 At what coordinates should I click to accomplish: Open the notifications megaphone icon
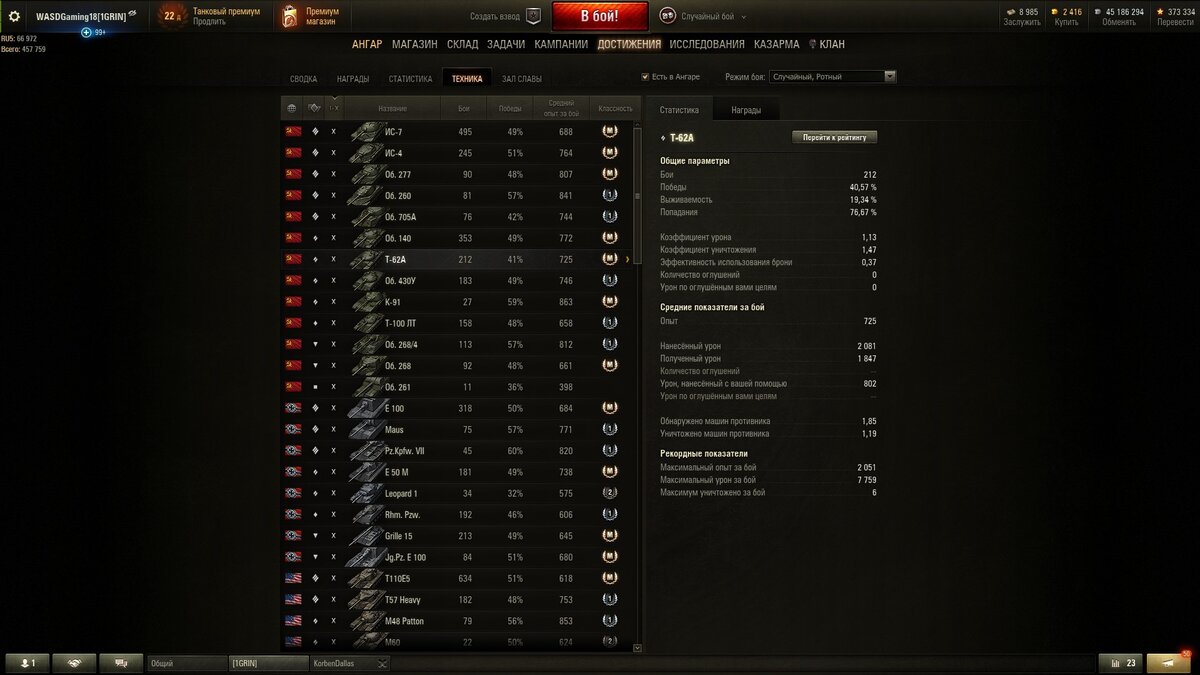[x=1168, y=663]
